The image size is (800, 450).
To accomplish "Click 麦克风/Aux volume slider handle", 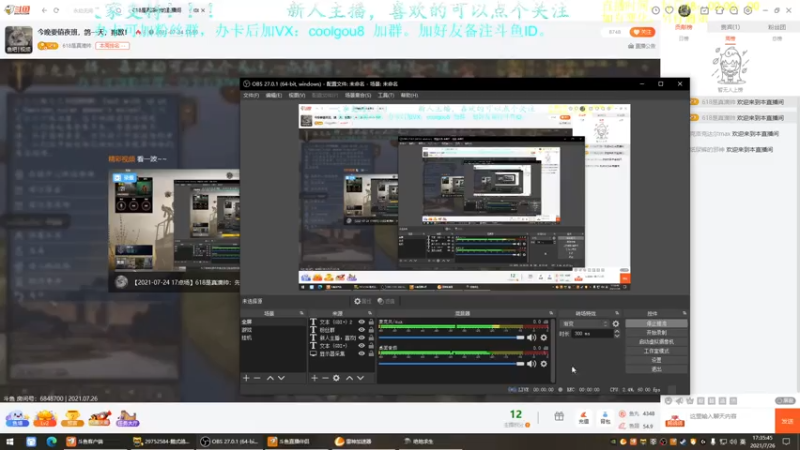I will (x=520, y=338).
